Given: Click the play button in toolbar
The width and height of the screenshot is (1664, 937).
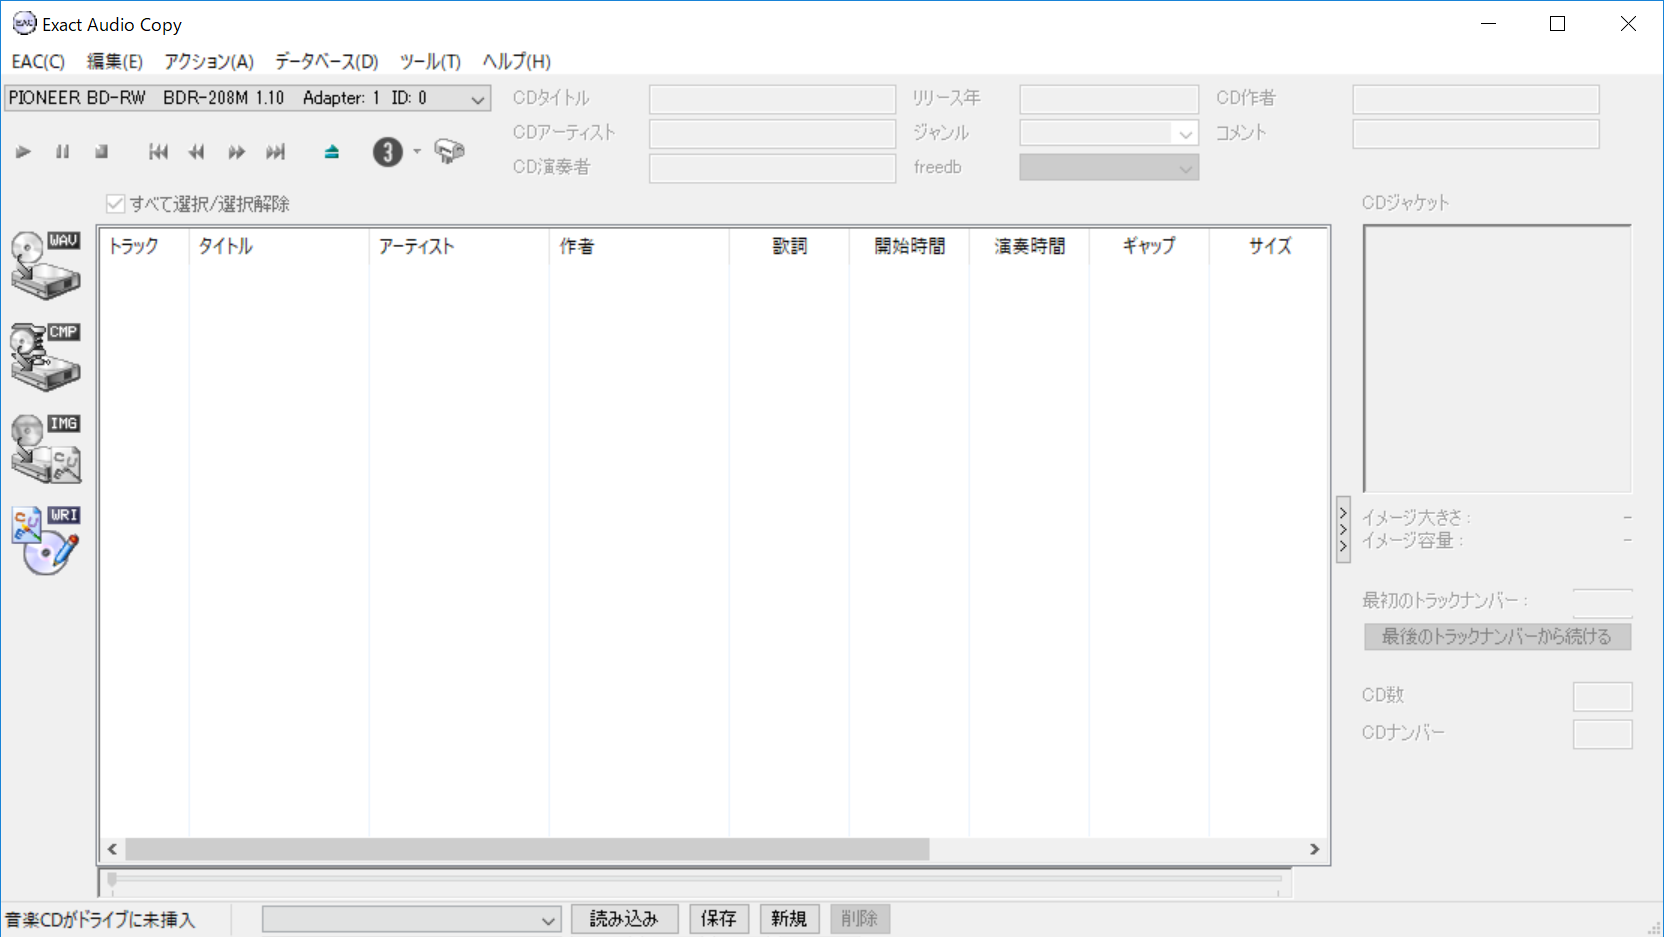Looking at the screenshot, I should 23,152.
